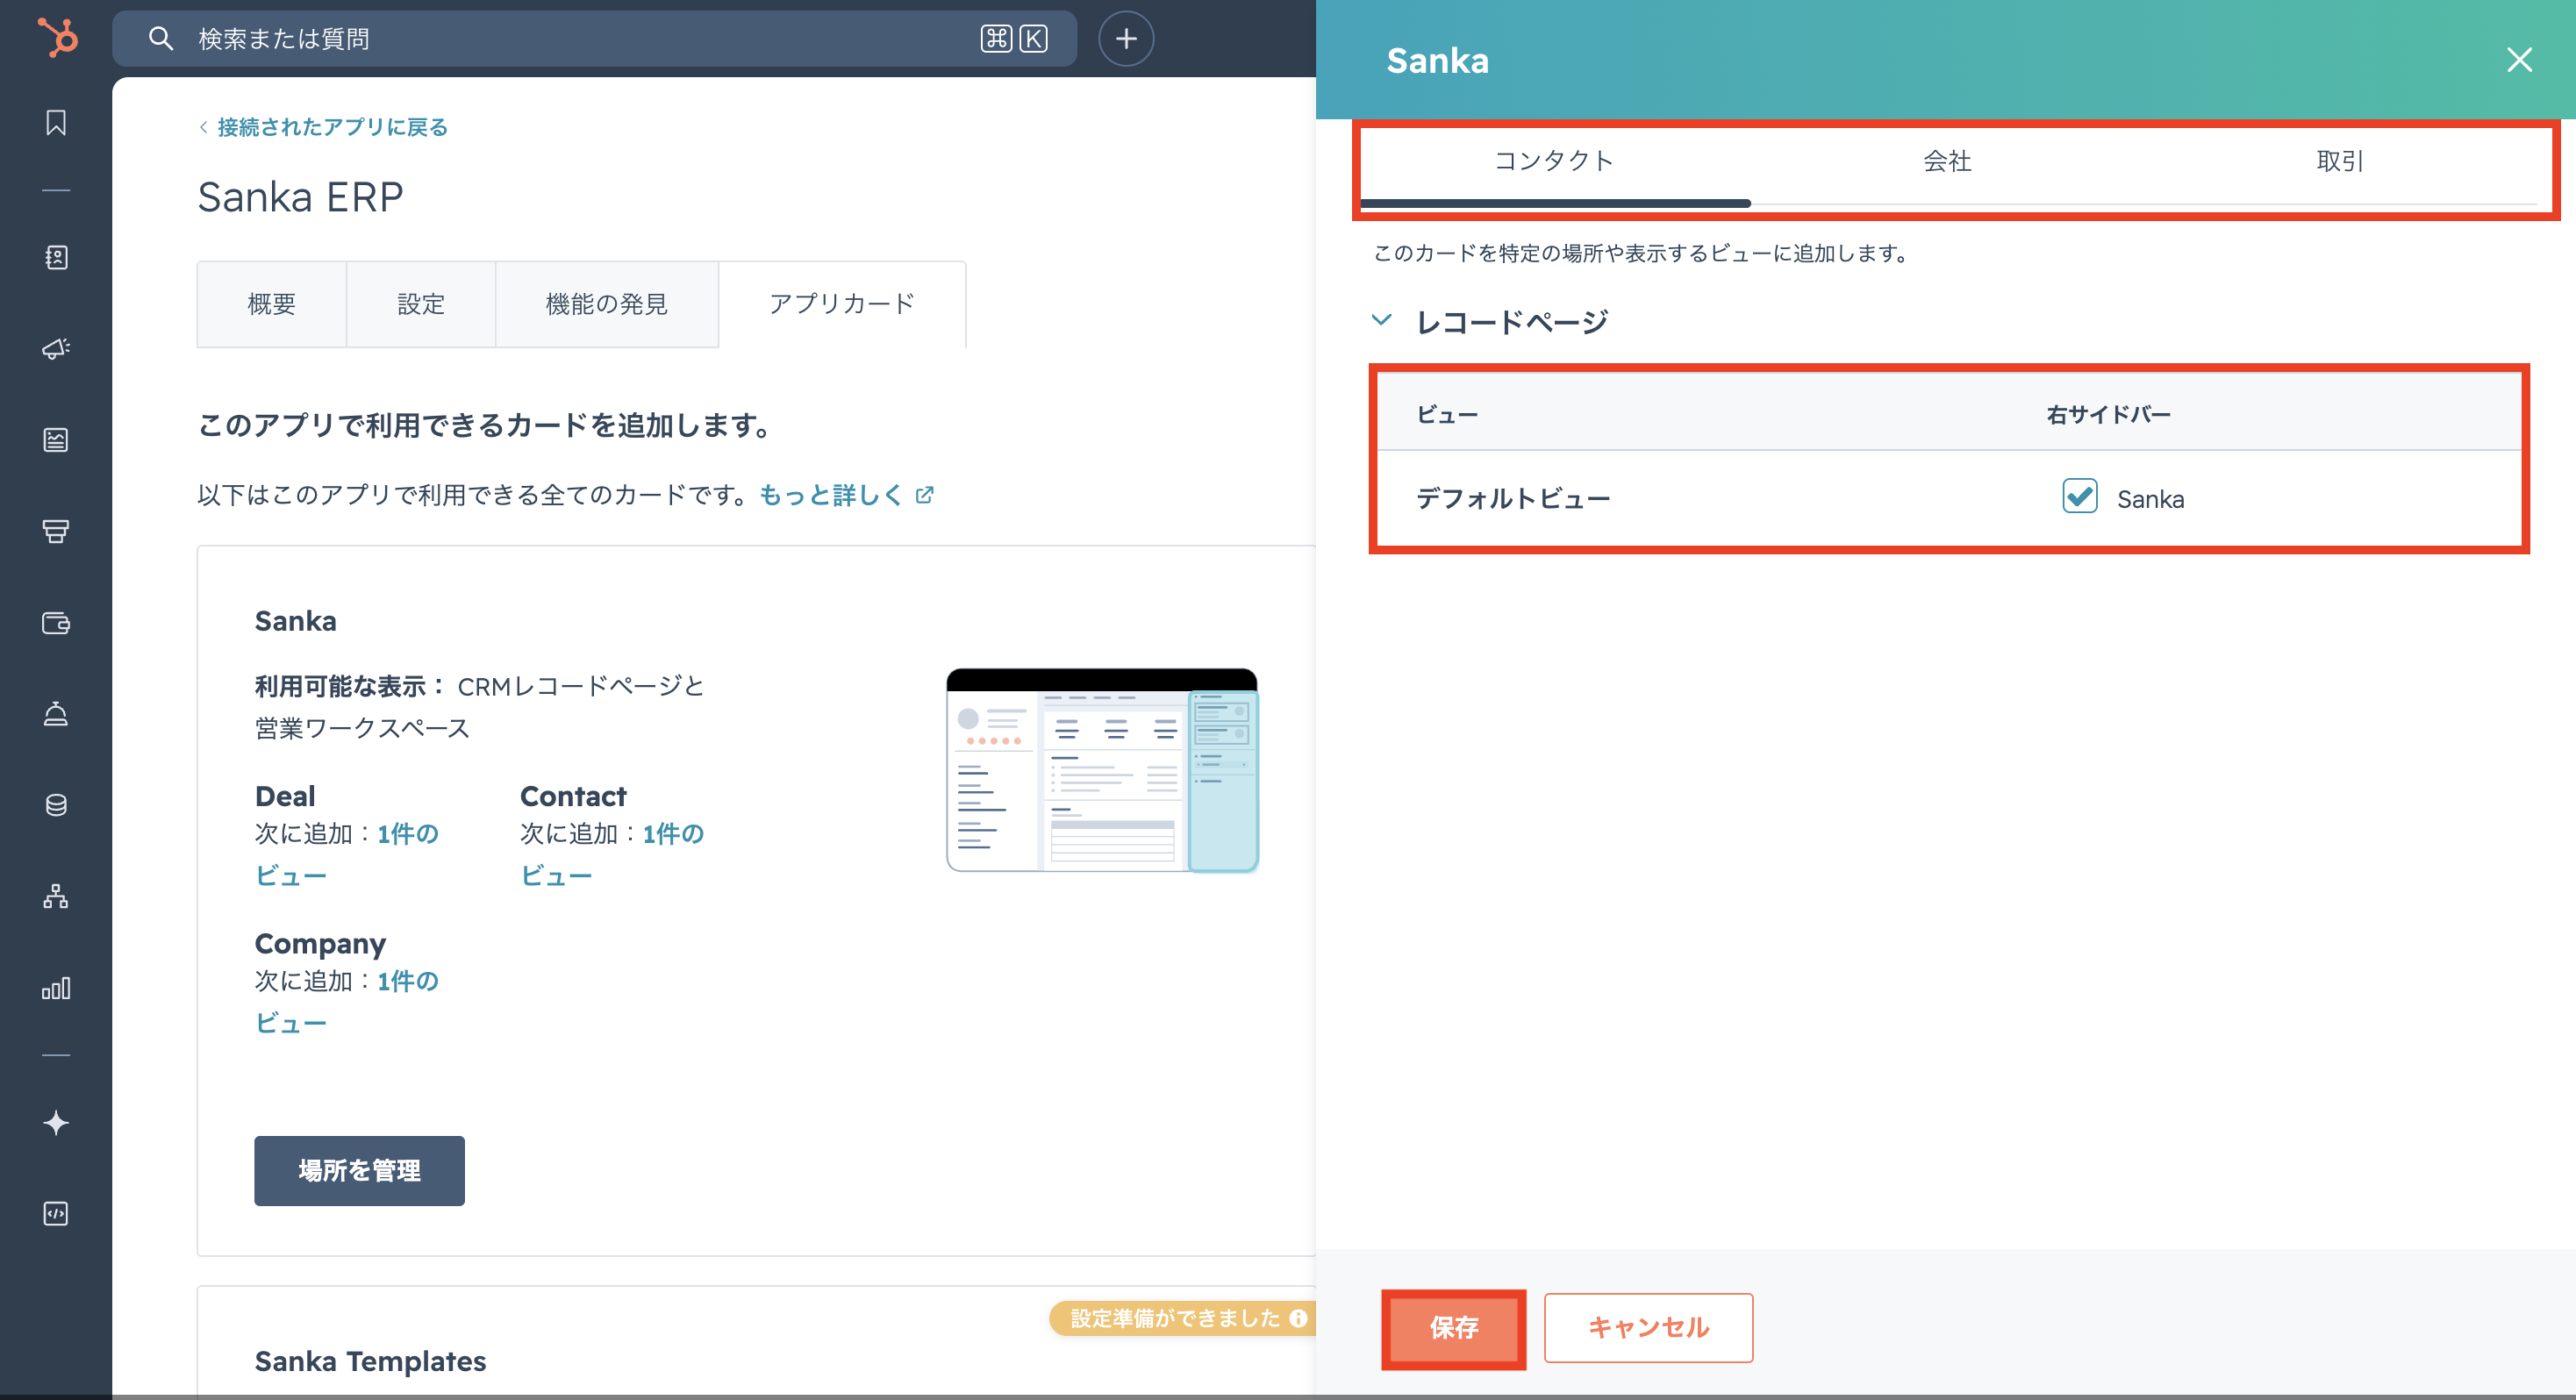Open the data management database icon

(56, 805)
